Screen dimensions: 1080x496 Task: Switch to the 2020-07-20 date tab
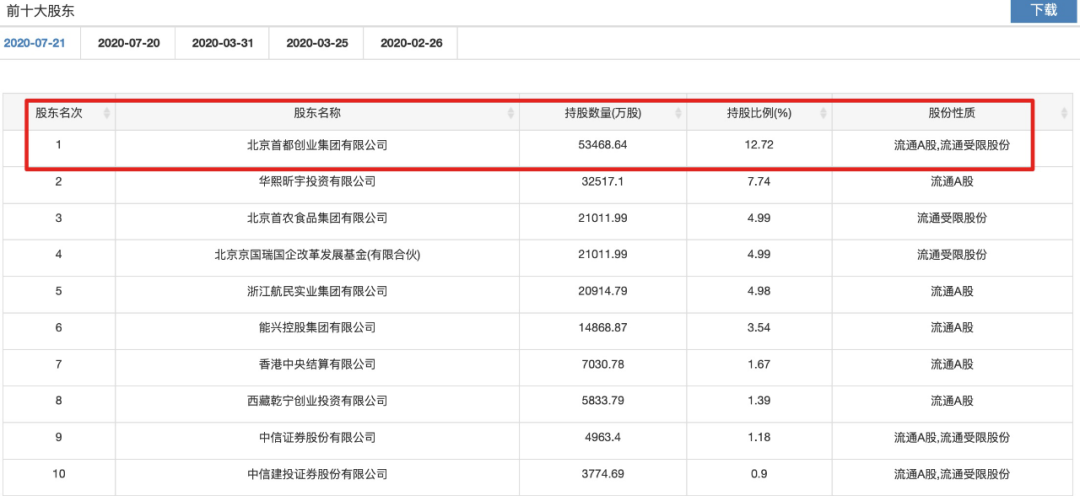(128, 43)
